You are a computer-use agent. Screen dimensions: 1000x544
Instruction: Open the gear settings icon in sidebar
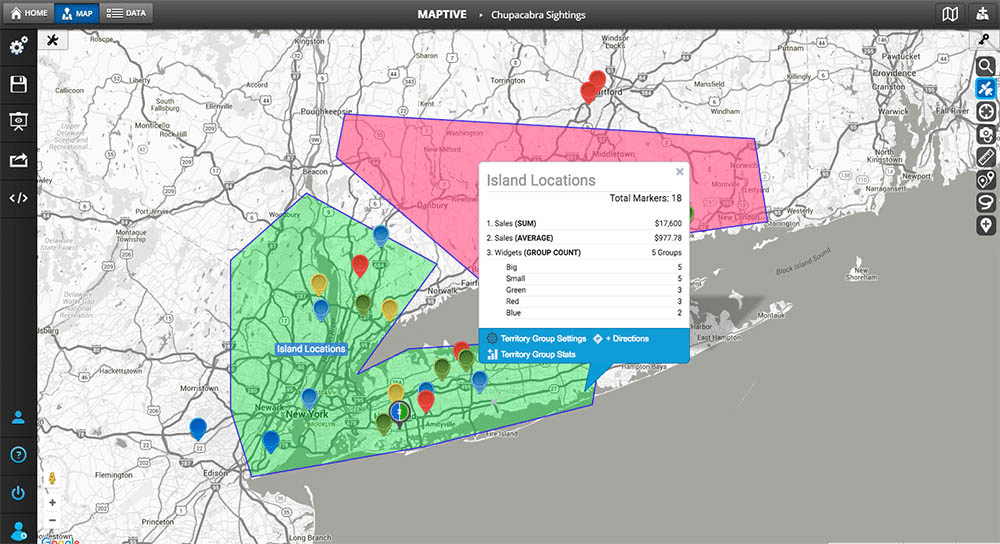[18, 47]
